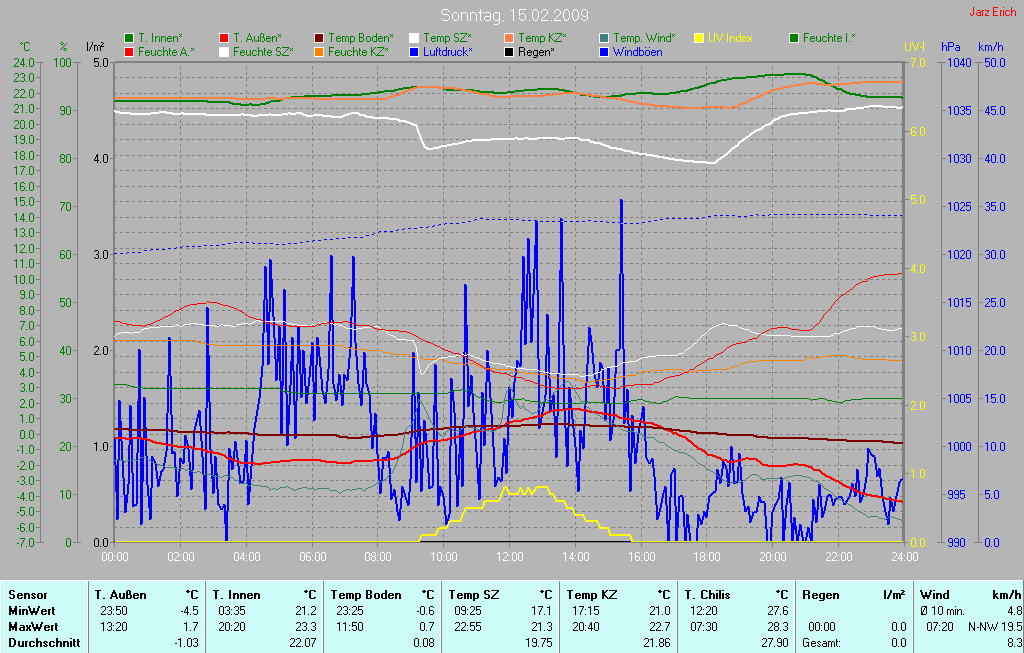Select the Temp Boden* legend label

tap(361, 39)
